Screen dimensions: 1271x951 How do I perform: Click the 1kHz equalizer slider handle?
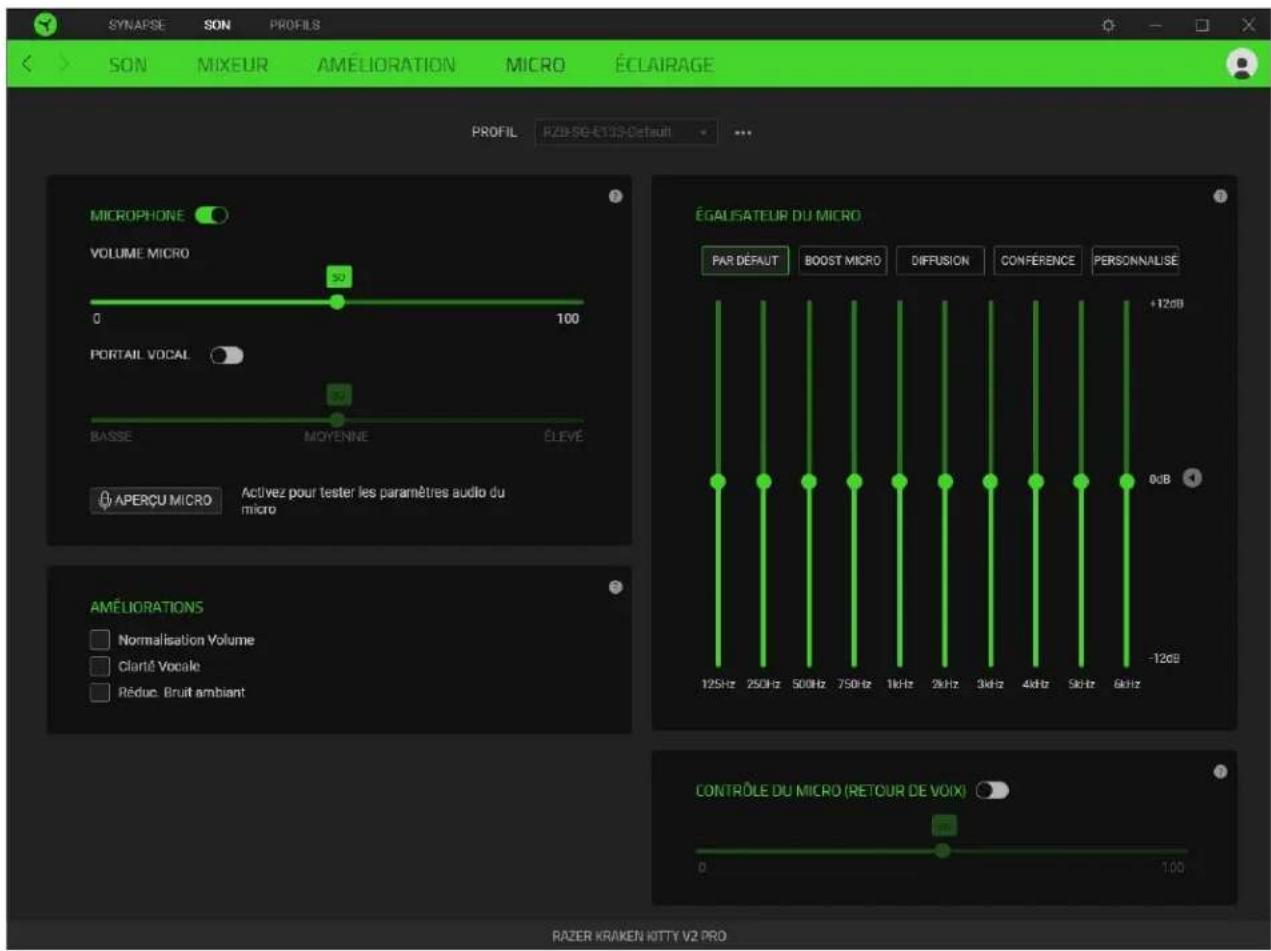click(x=899, y=481)
